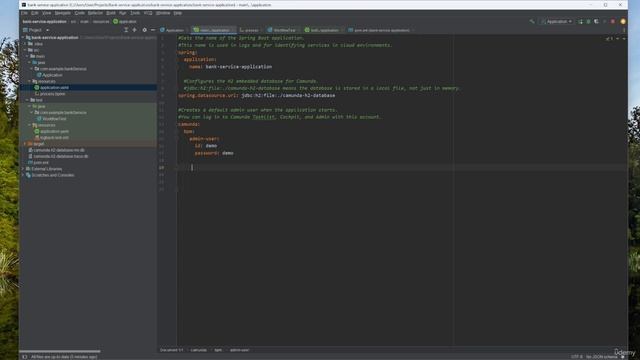
Task: Click the red Stop icon
Action: (613, 21)
